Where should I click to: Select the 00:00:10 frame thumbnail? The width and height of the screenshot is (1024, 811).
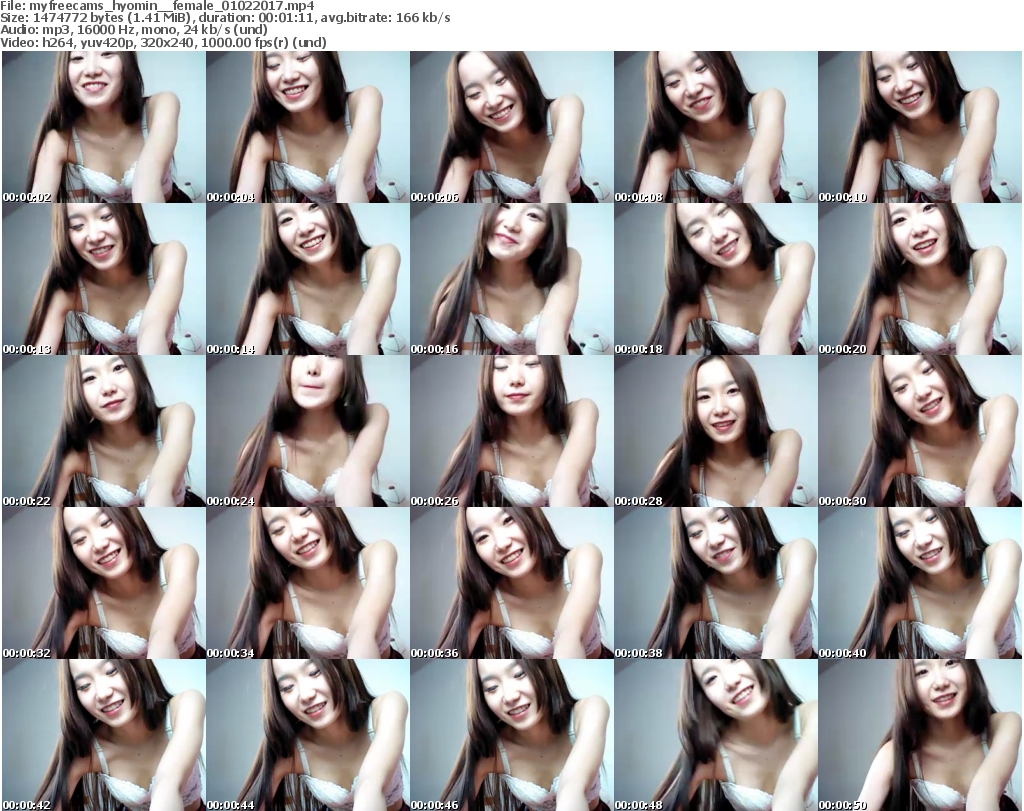(x=920, y=127)
